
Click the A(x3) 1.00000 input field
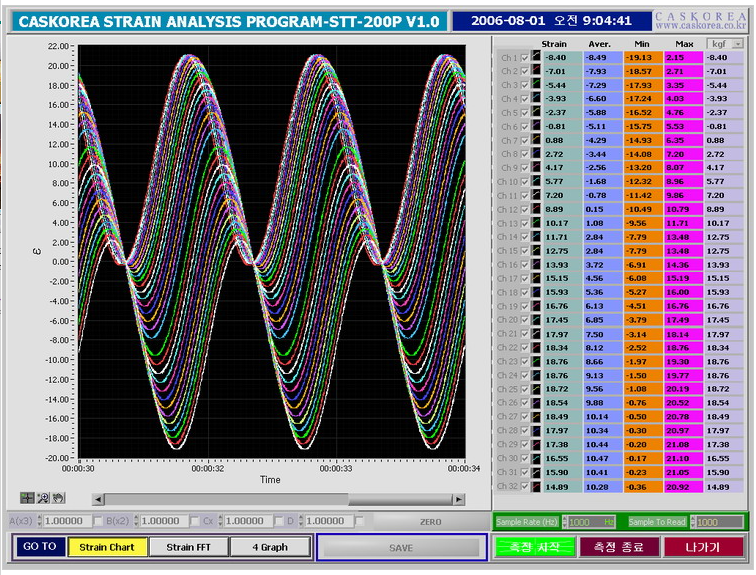click(x=67, y=521)
